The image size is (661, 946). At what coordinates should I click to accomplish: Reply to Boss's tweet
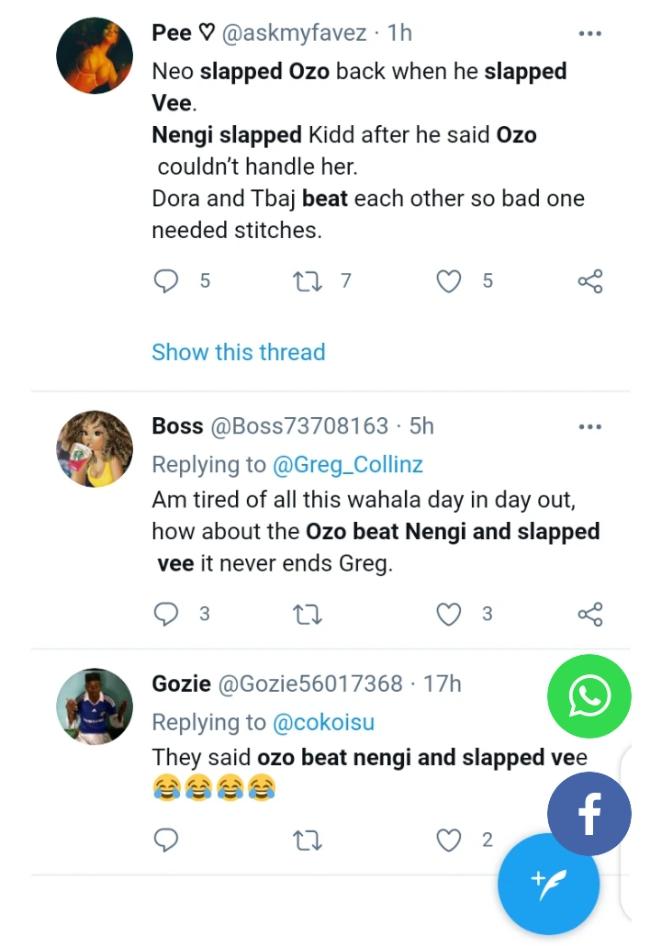click(165, 613)
